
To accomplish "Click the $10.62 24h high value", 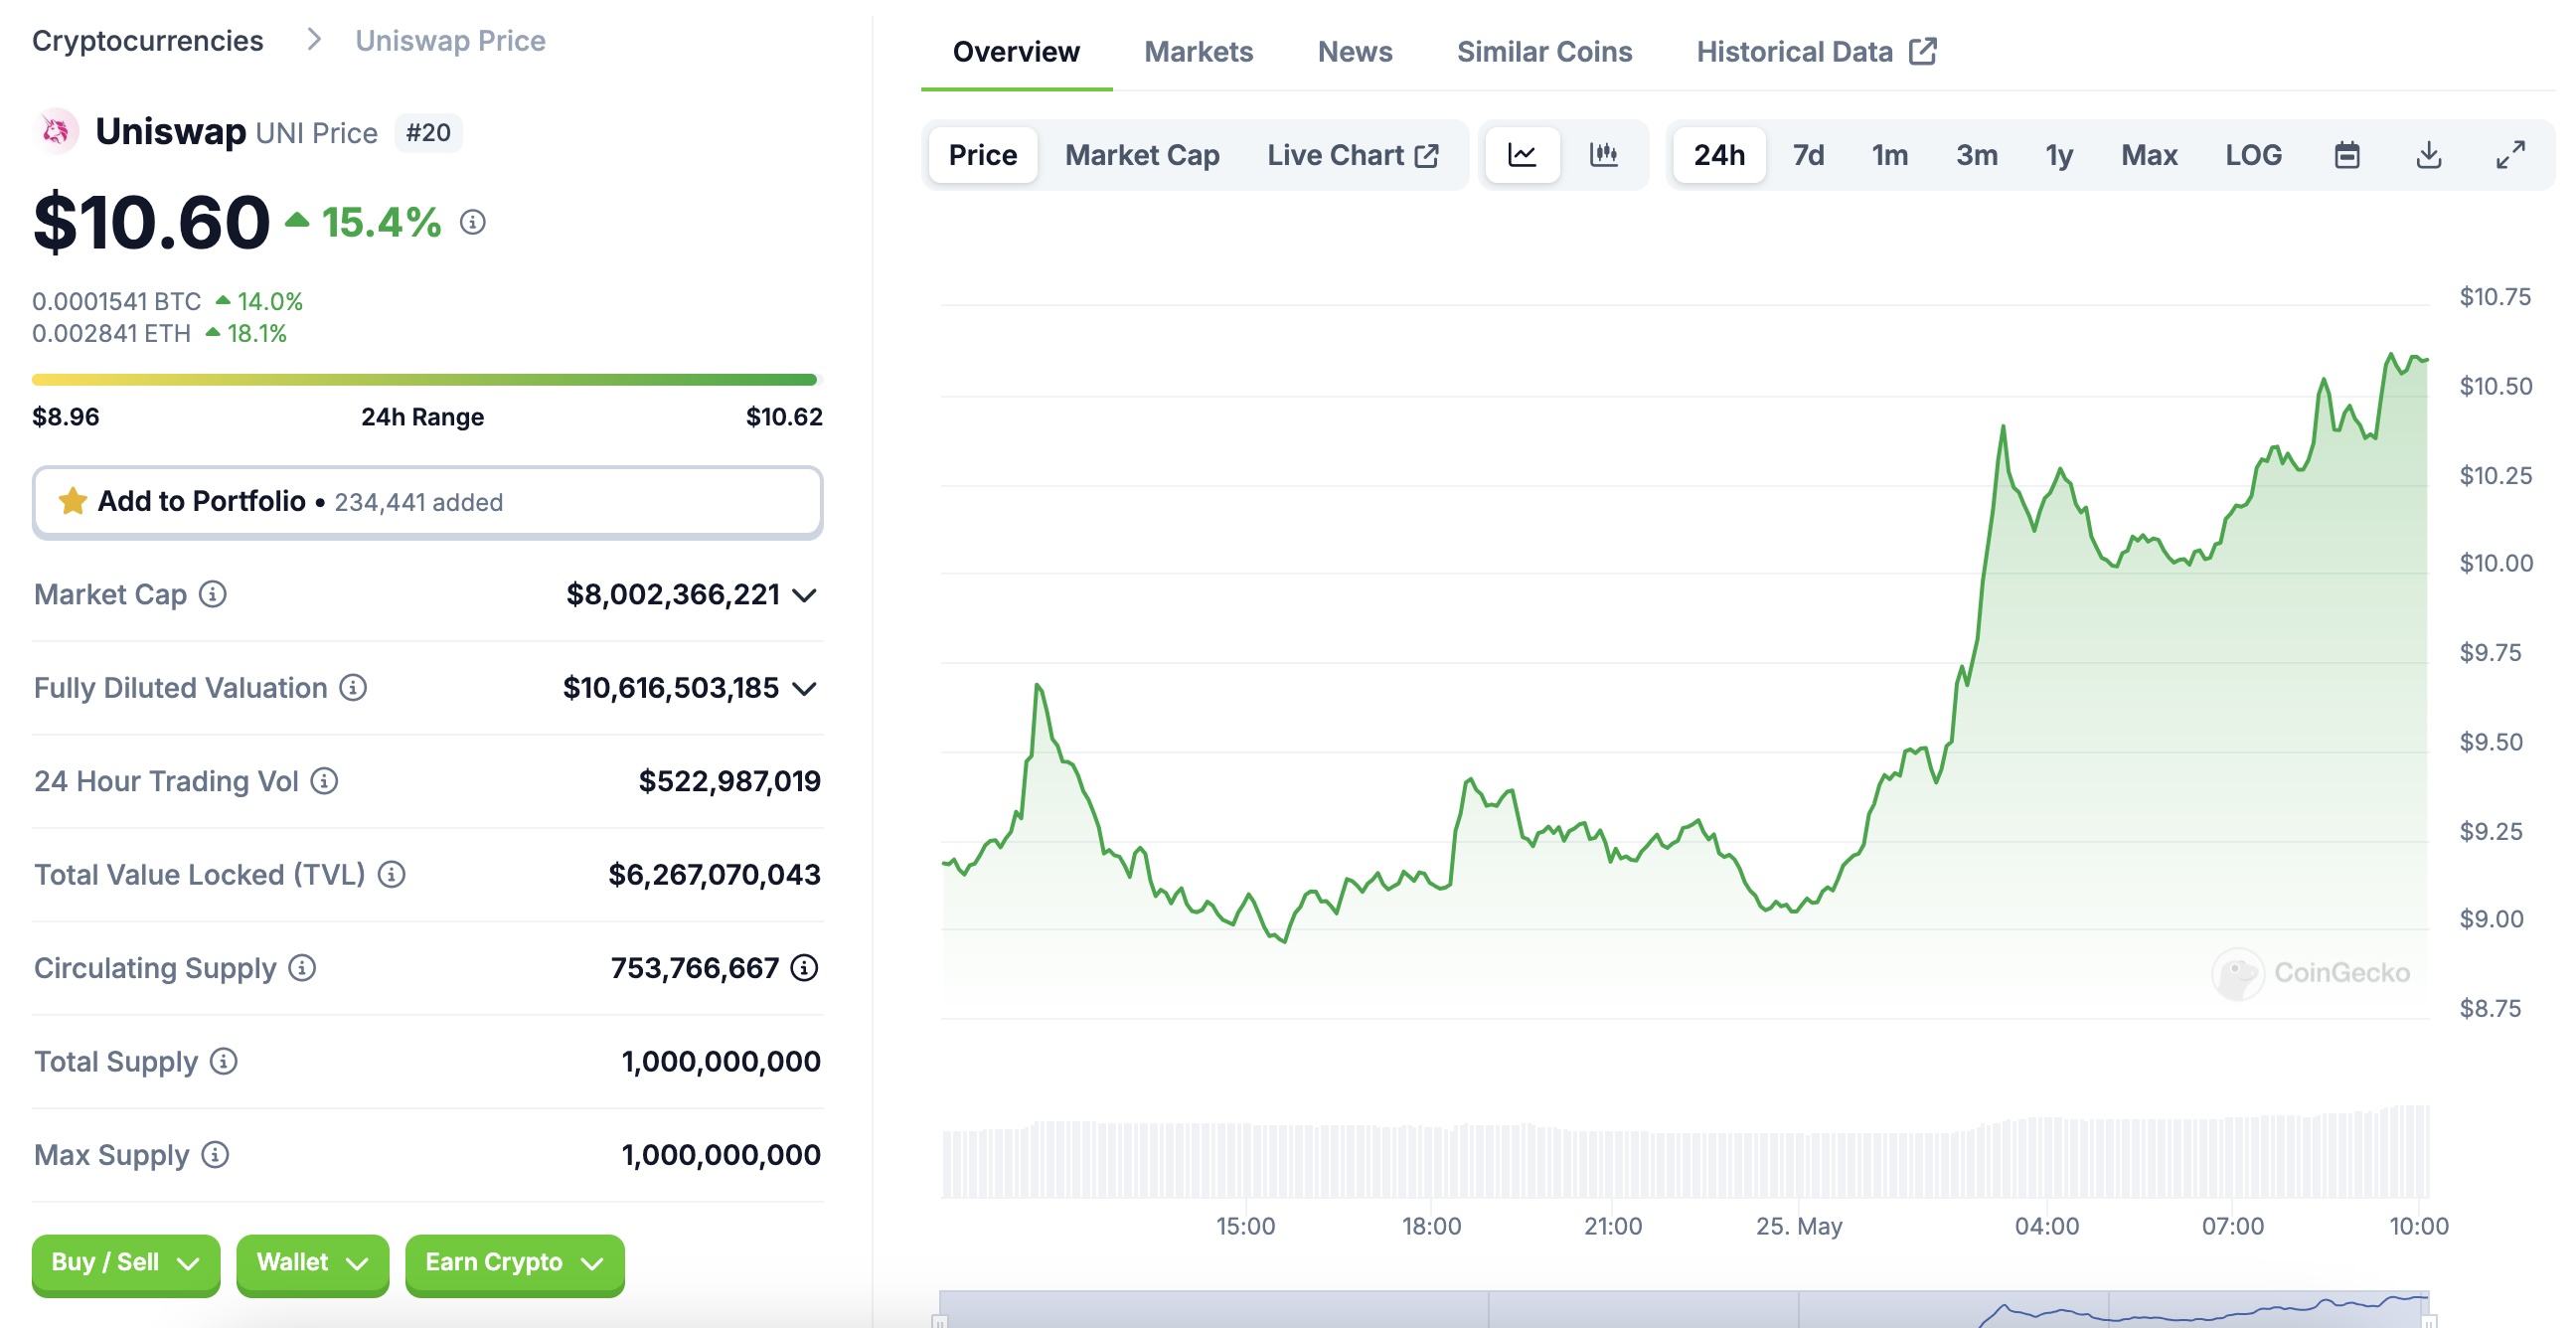I will pyautogui.click(x=784, y=416).
